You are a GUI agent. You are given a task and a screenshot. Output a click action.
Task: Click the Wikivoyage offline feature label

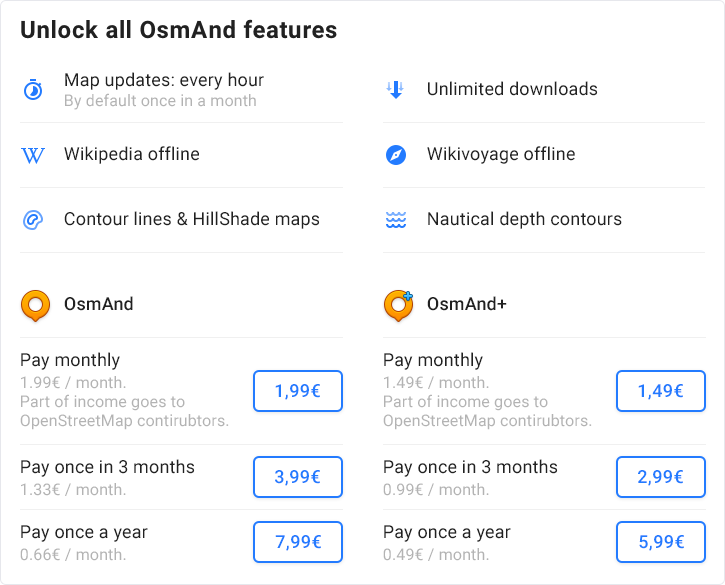pyautogui.click(x=501, y=154)
